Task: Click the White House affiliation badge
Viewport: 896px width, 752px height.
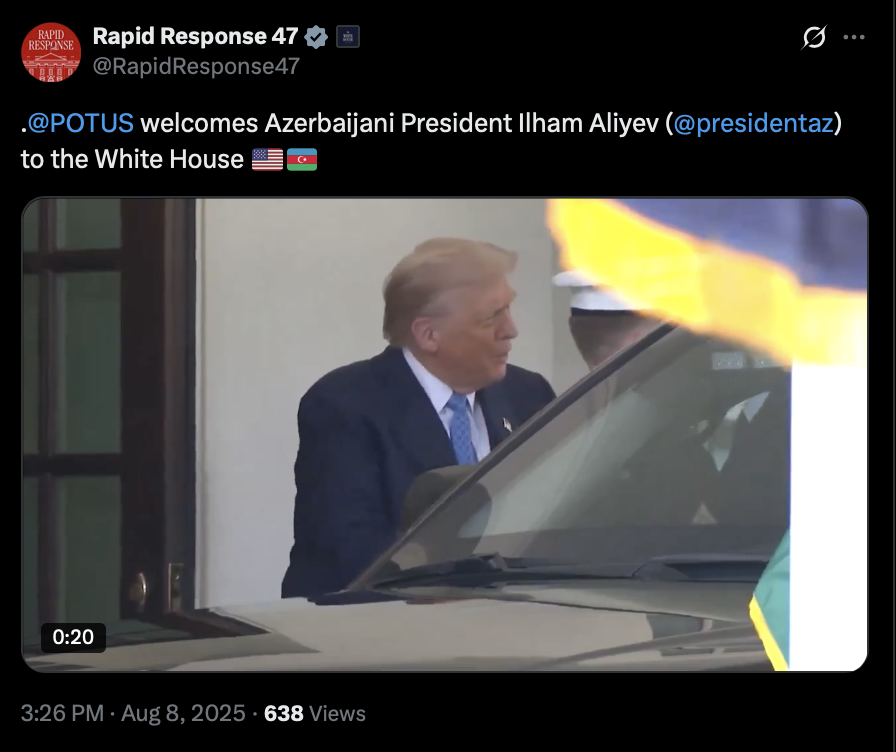Action: point(347,37)
